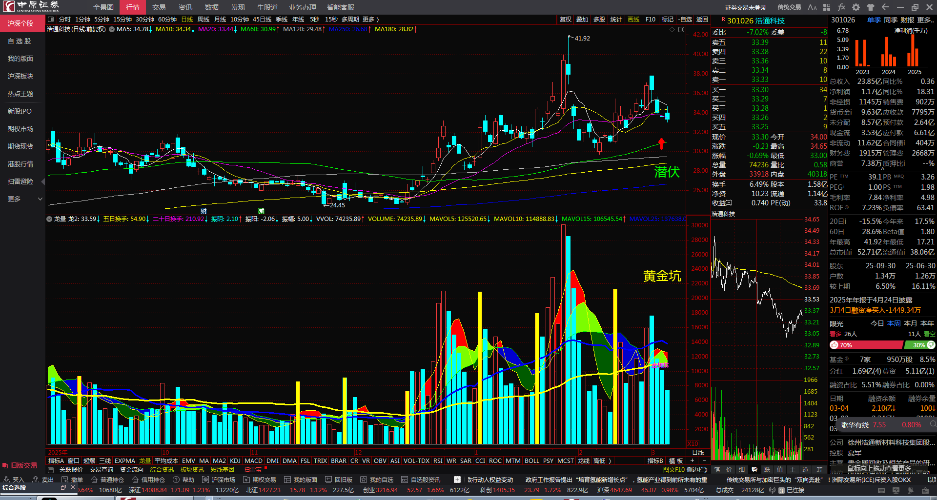Open 沪深板块 in the left sidebar
The height and width of the screenshot is (500, 937).
(20, 76)
